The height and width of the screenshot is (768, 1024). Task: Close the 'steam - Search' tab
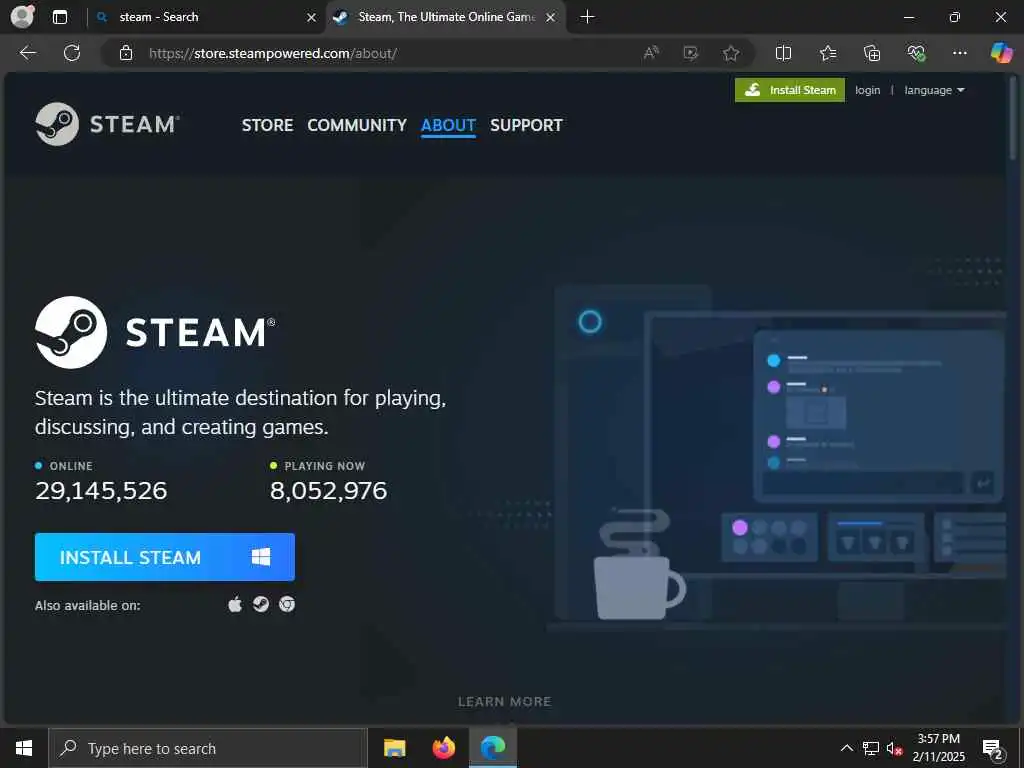click(x=312, y=18)
